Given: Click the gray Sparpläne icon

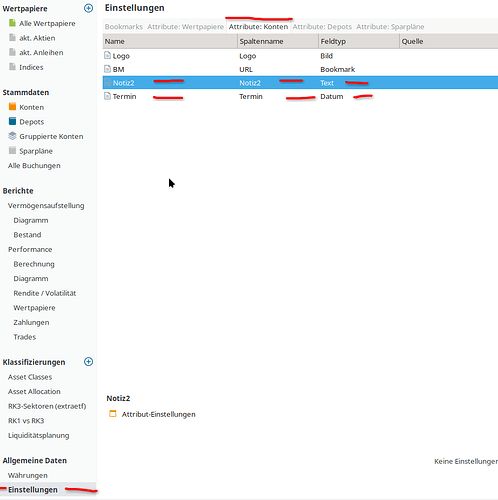Looking at the screenshot, I should (x=12, y=151).
